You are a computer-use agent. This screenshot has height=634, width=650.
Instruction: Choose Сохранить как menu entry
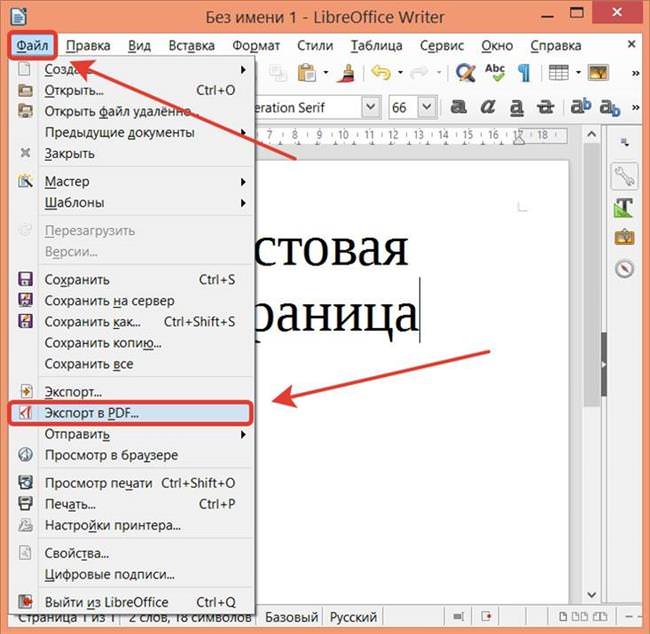click(130, 322)
